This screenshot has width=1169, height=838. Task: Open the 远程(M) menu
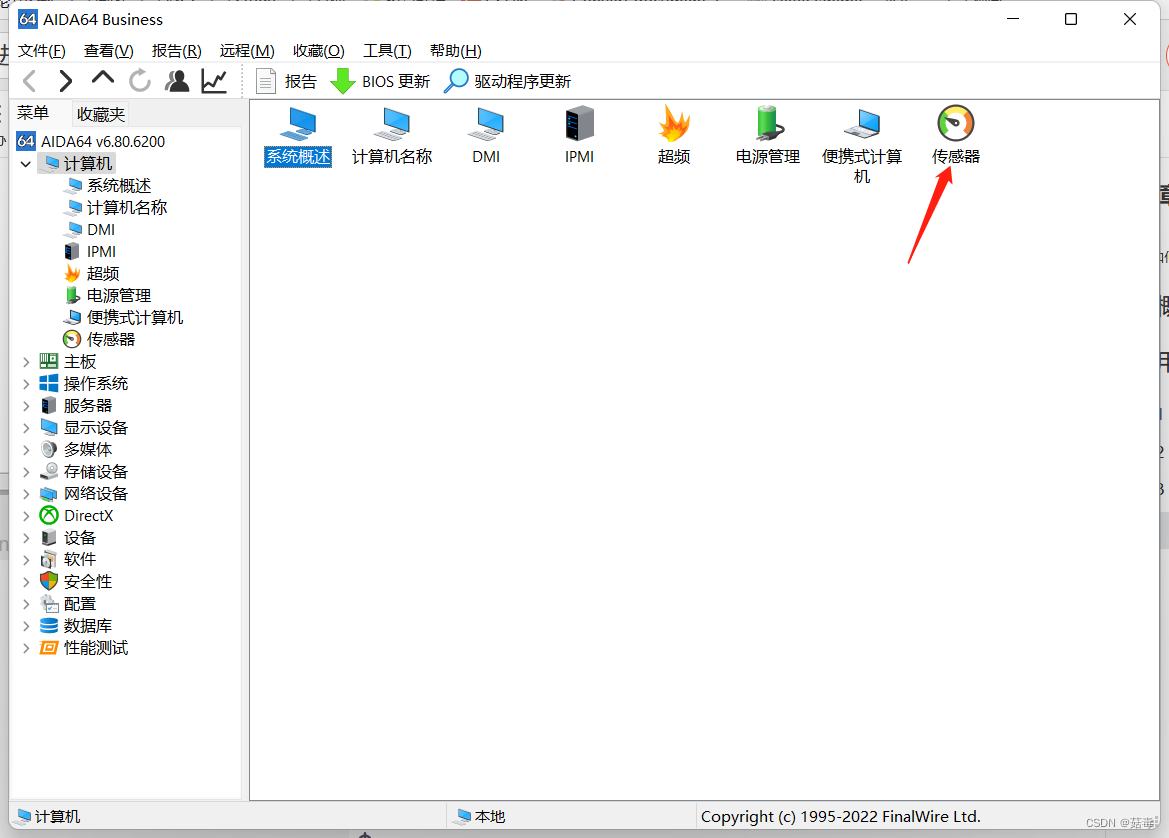[247, 51]
